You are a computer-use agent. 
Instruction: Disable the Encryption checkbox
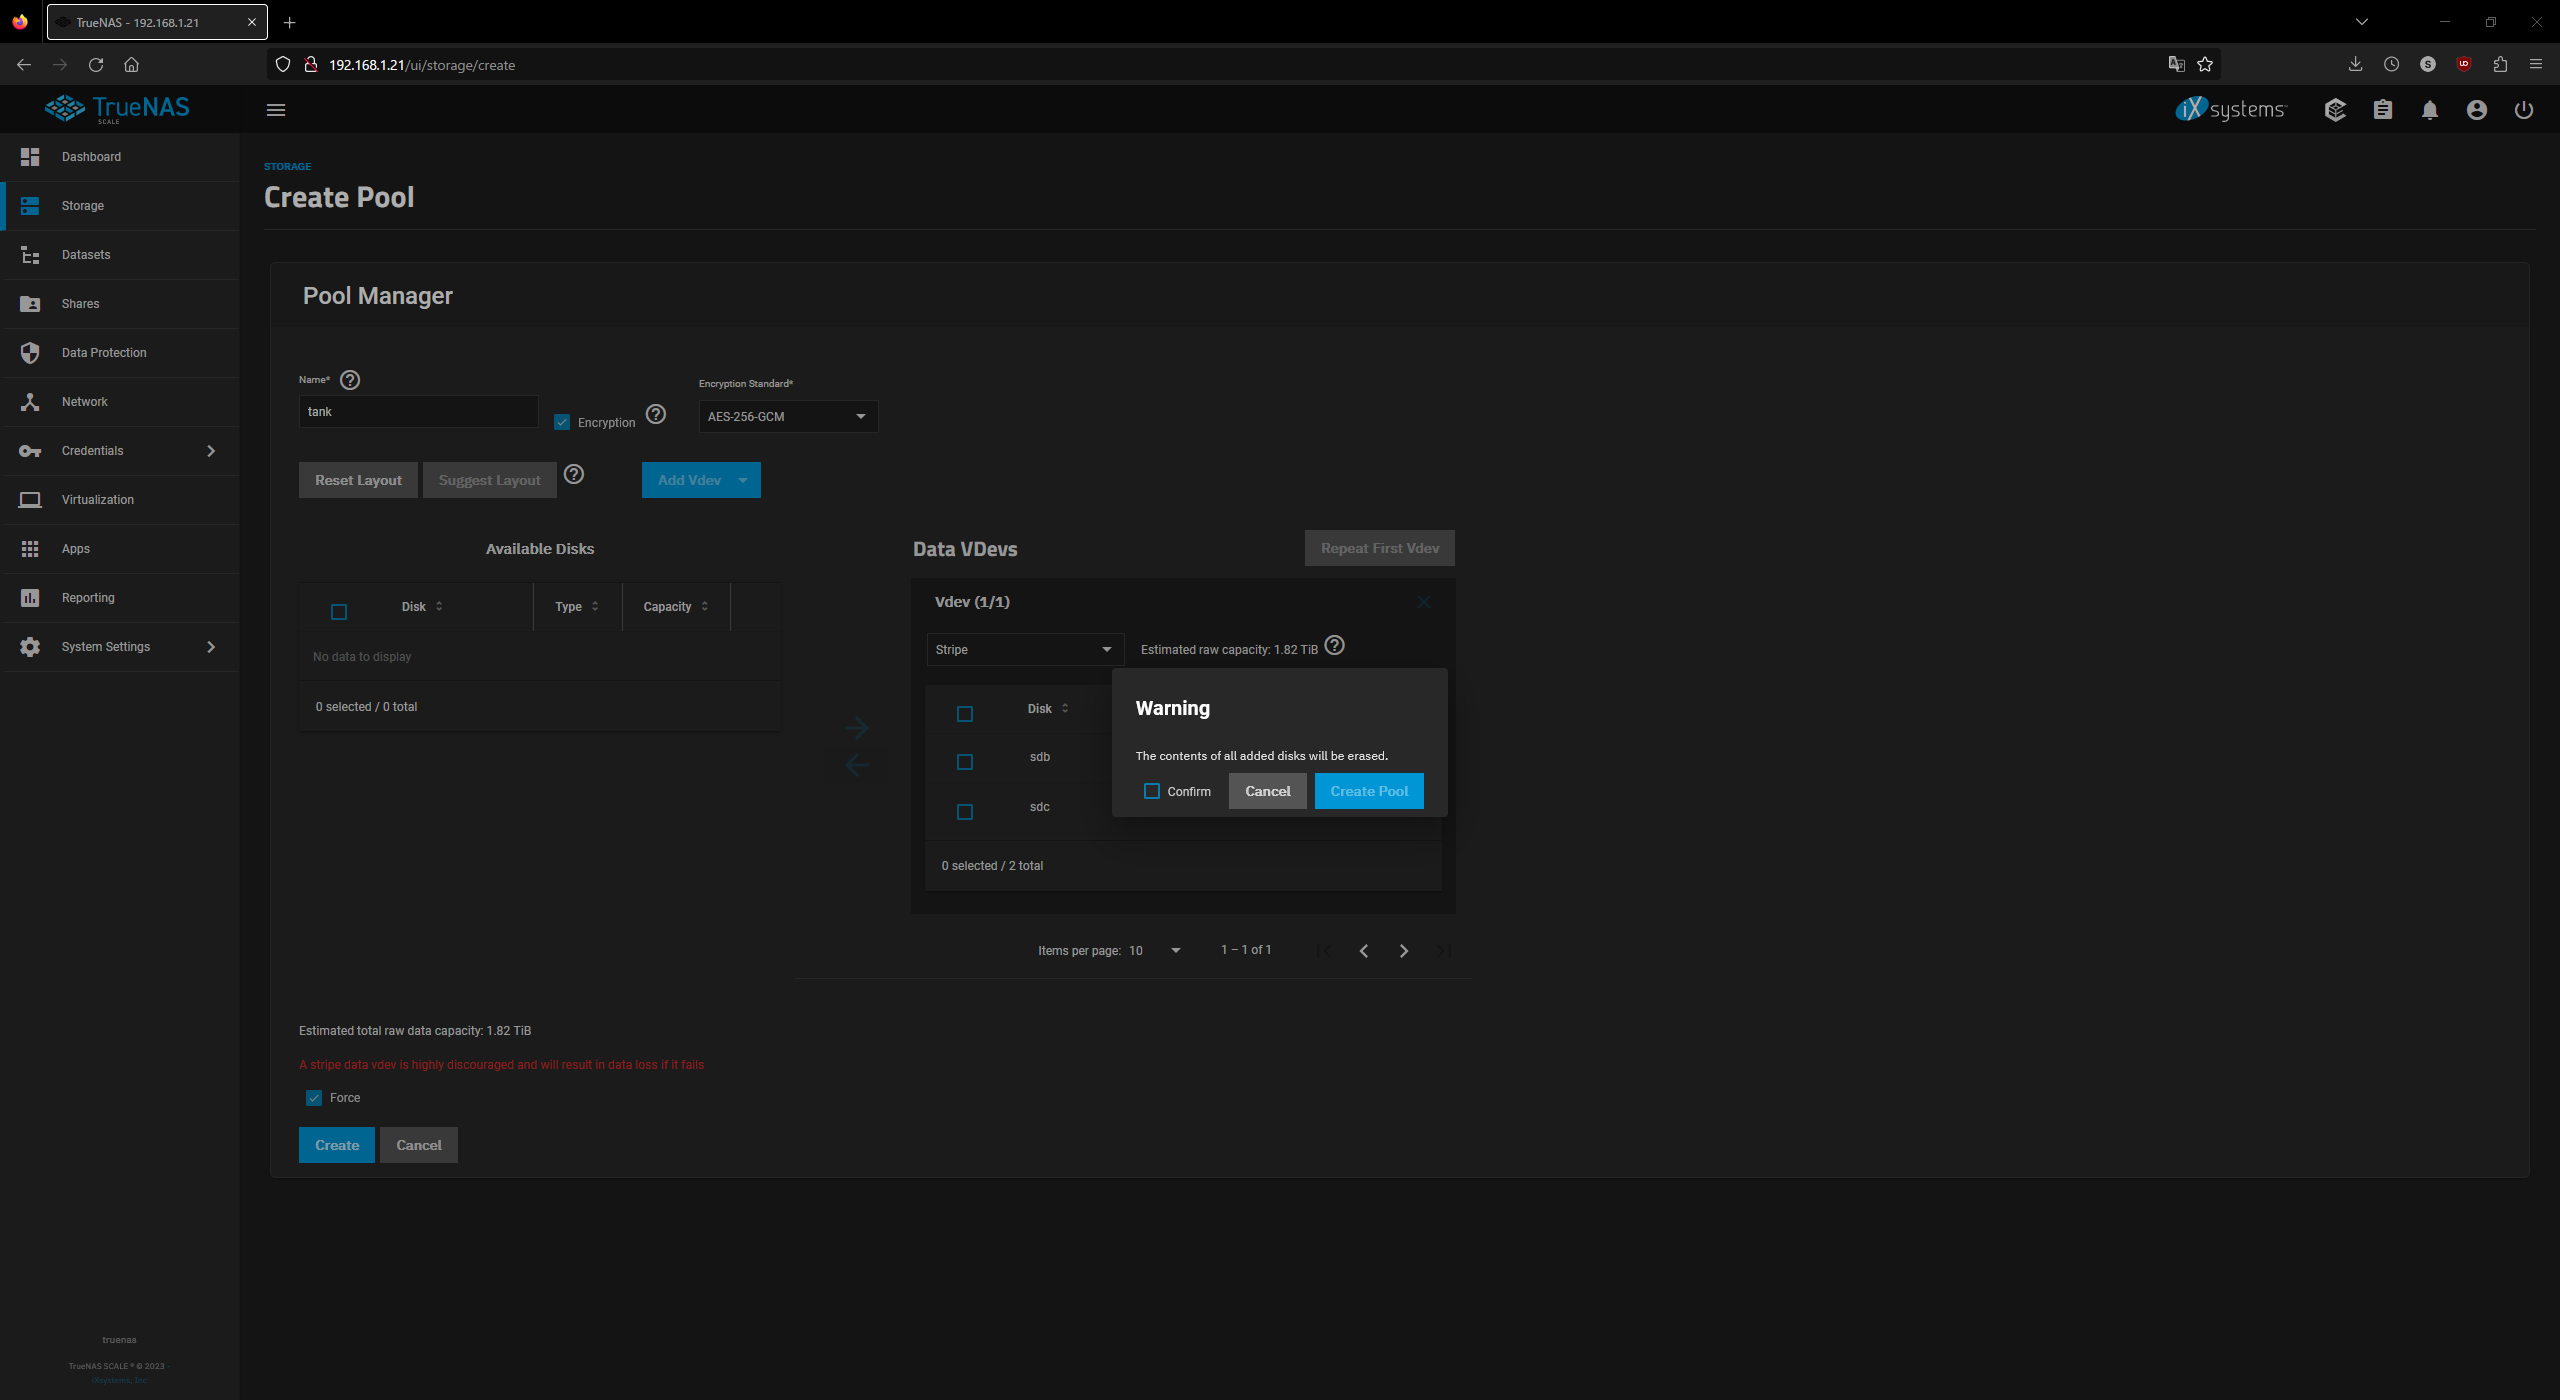click(x=561, y=421)
